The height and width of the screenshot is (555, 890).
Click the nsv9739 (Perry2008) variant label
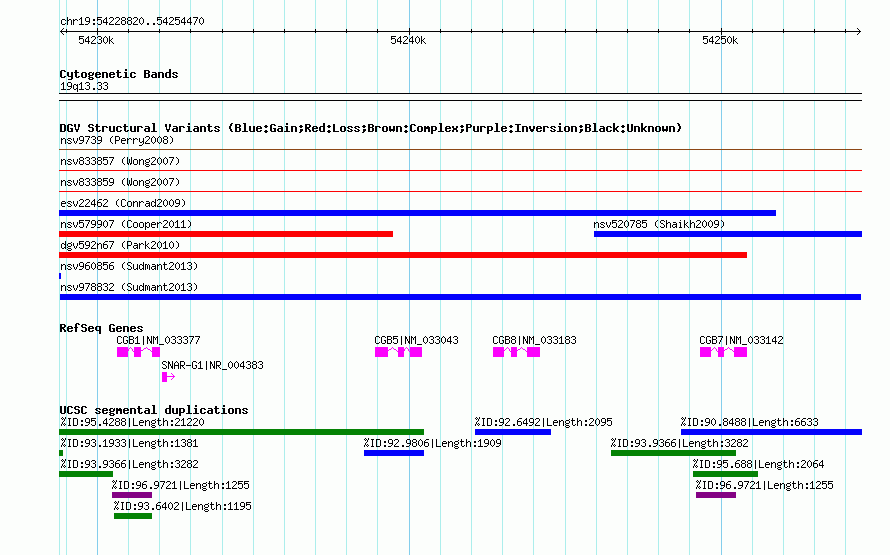(117, 140)
